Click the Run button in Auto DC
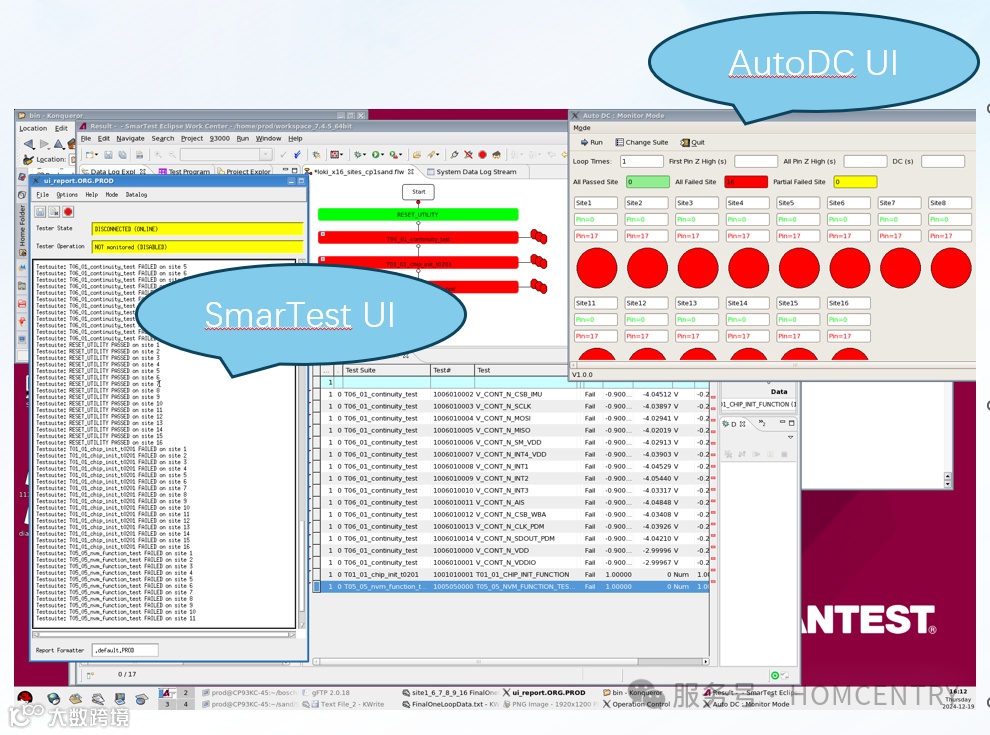This screenshot has width=990, height=735. [592, 142]
